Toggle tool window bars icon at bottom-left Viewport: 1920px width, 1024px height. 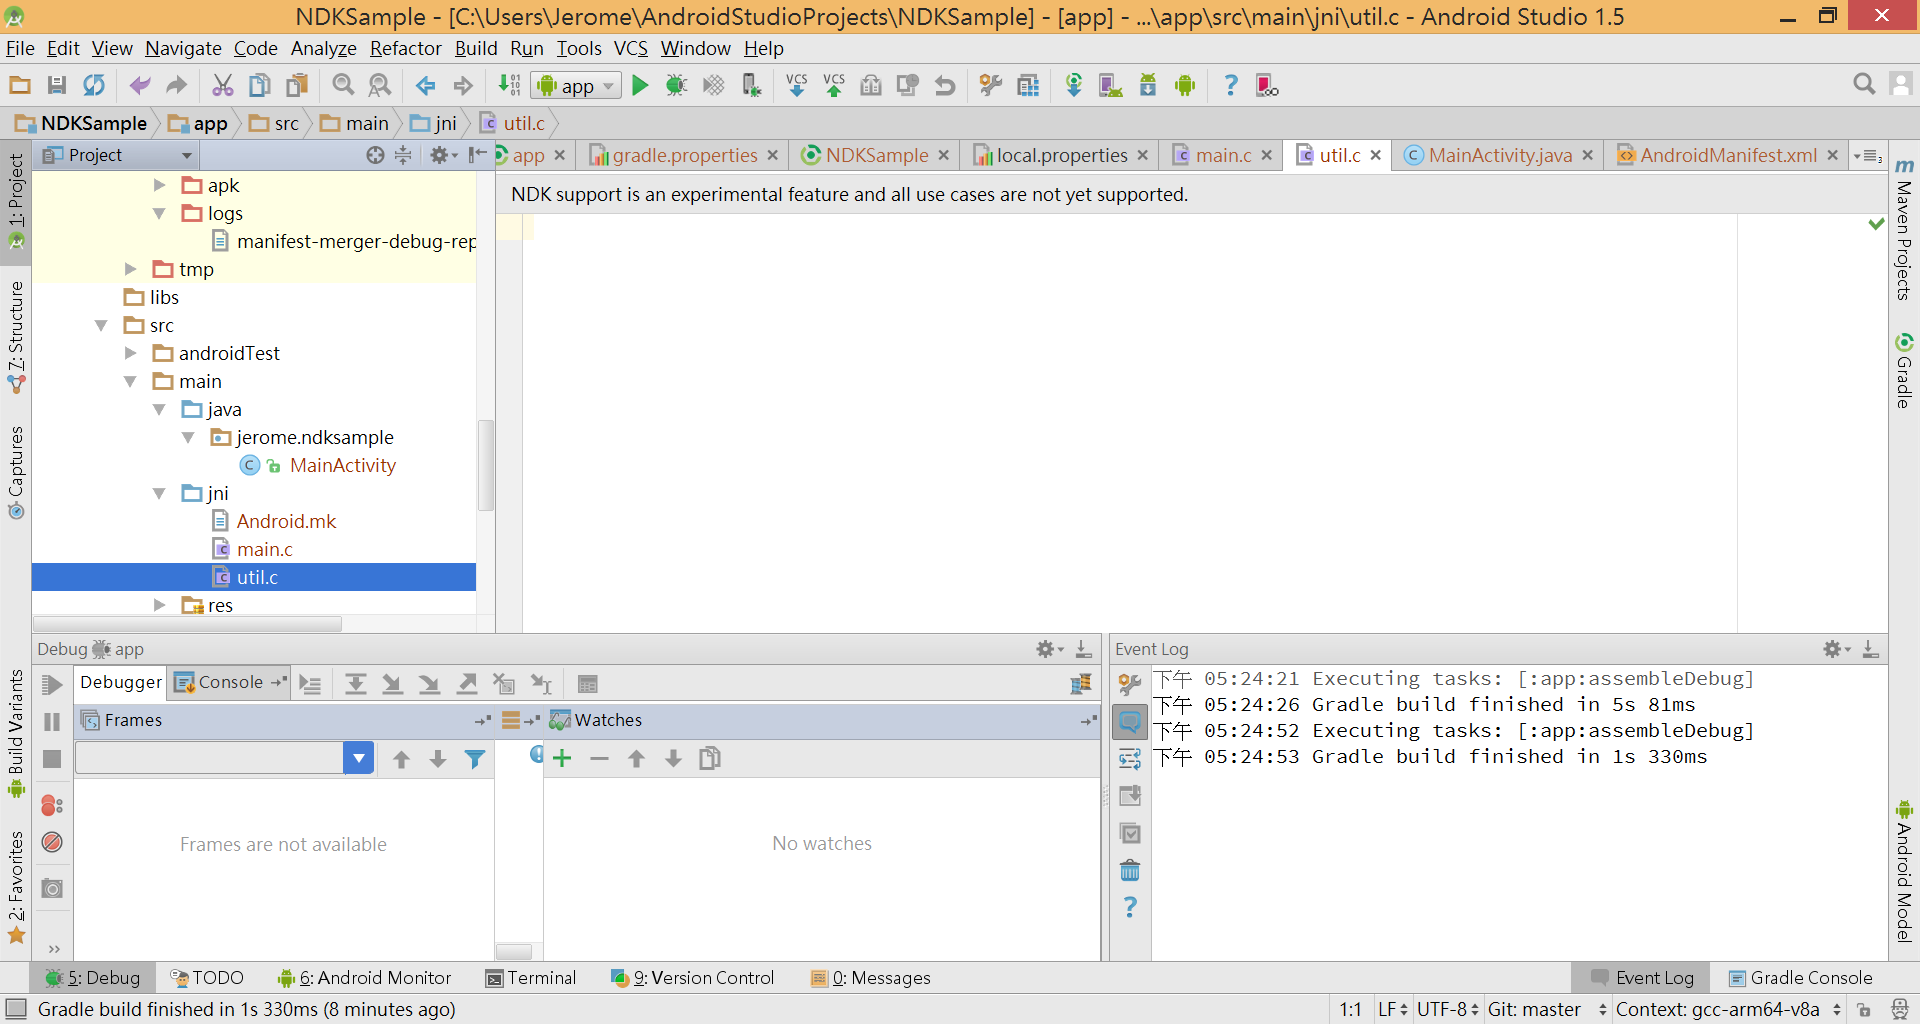click(15, 1009)
